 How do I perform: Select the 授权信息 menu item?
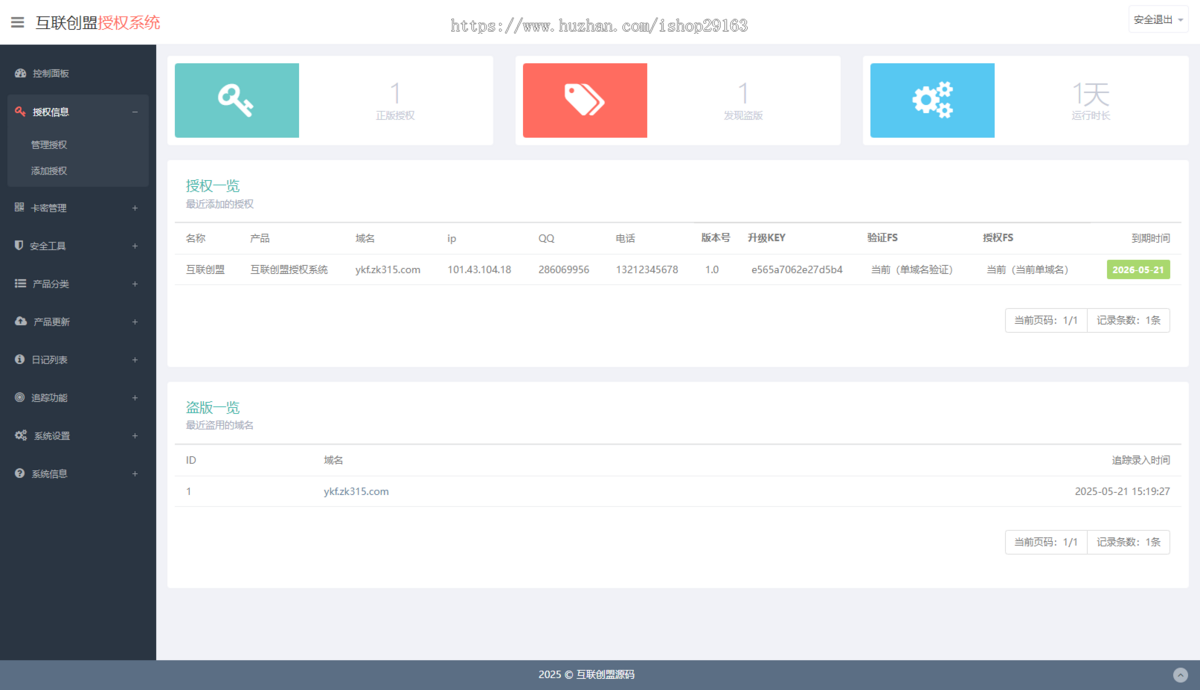point(78,112)
